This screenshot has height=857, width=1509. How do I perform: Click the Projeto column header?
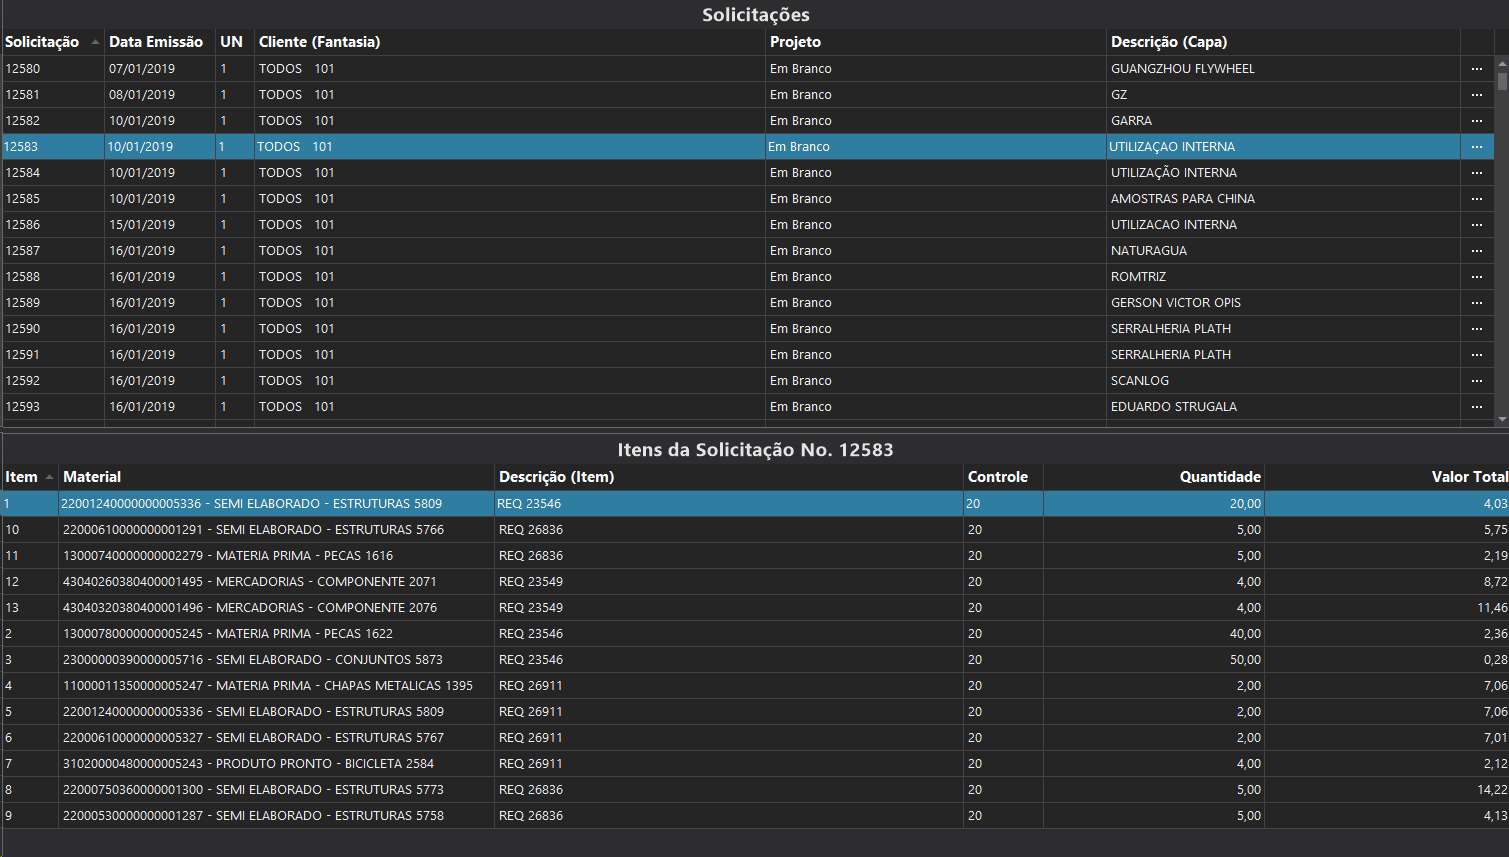point(936,42)
